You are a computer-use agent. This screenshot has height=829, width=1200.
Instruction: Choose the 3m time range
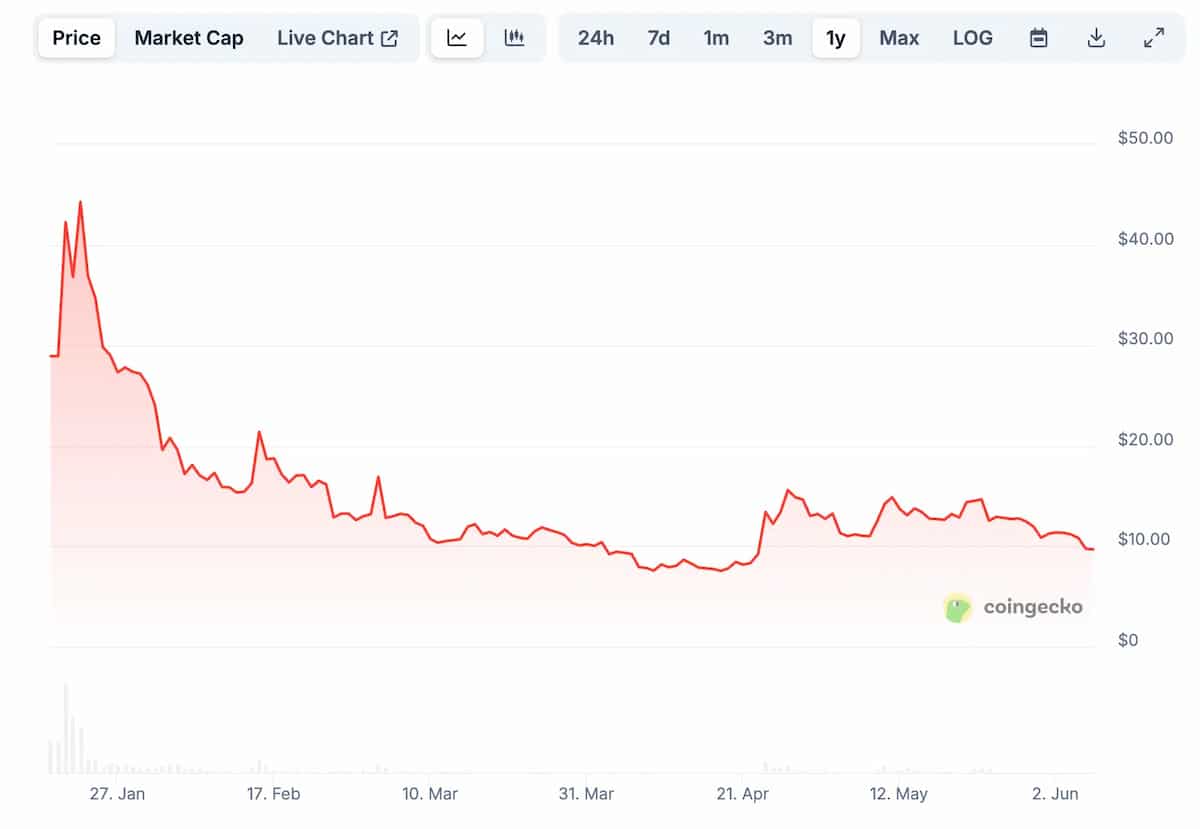click(777, 38)
